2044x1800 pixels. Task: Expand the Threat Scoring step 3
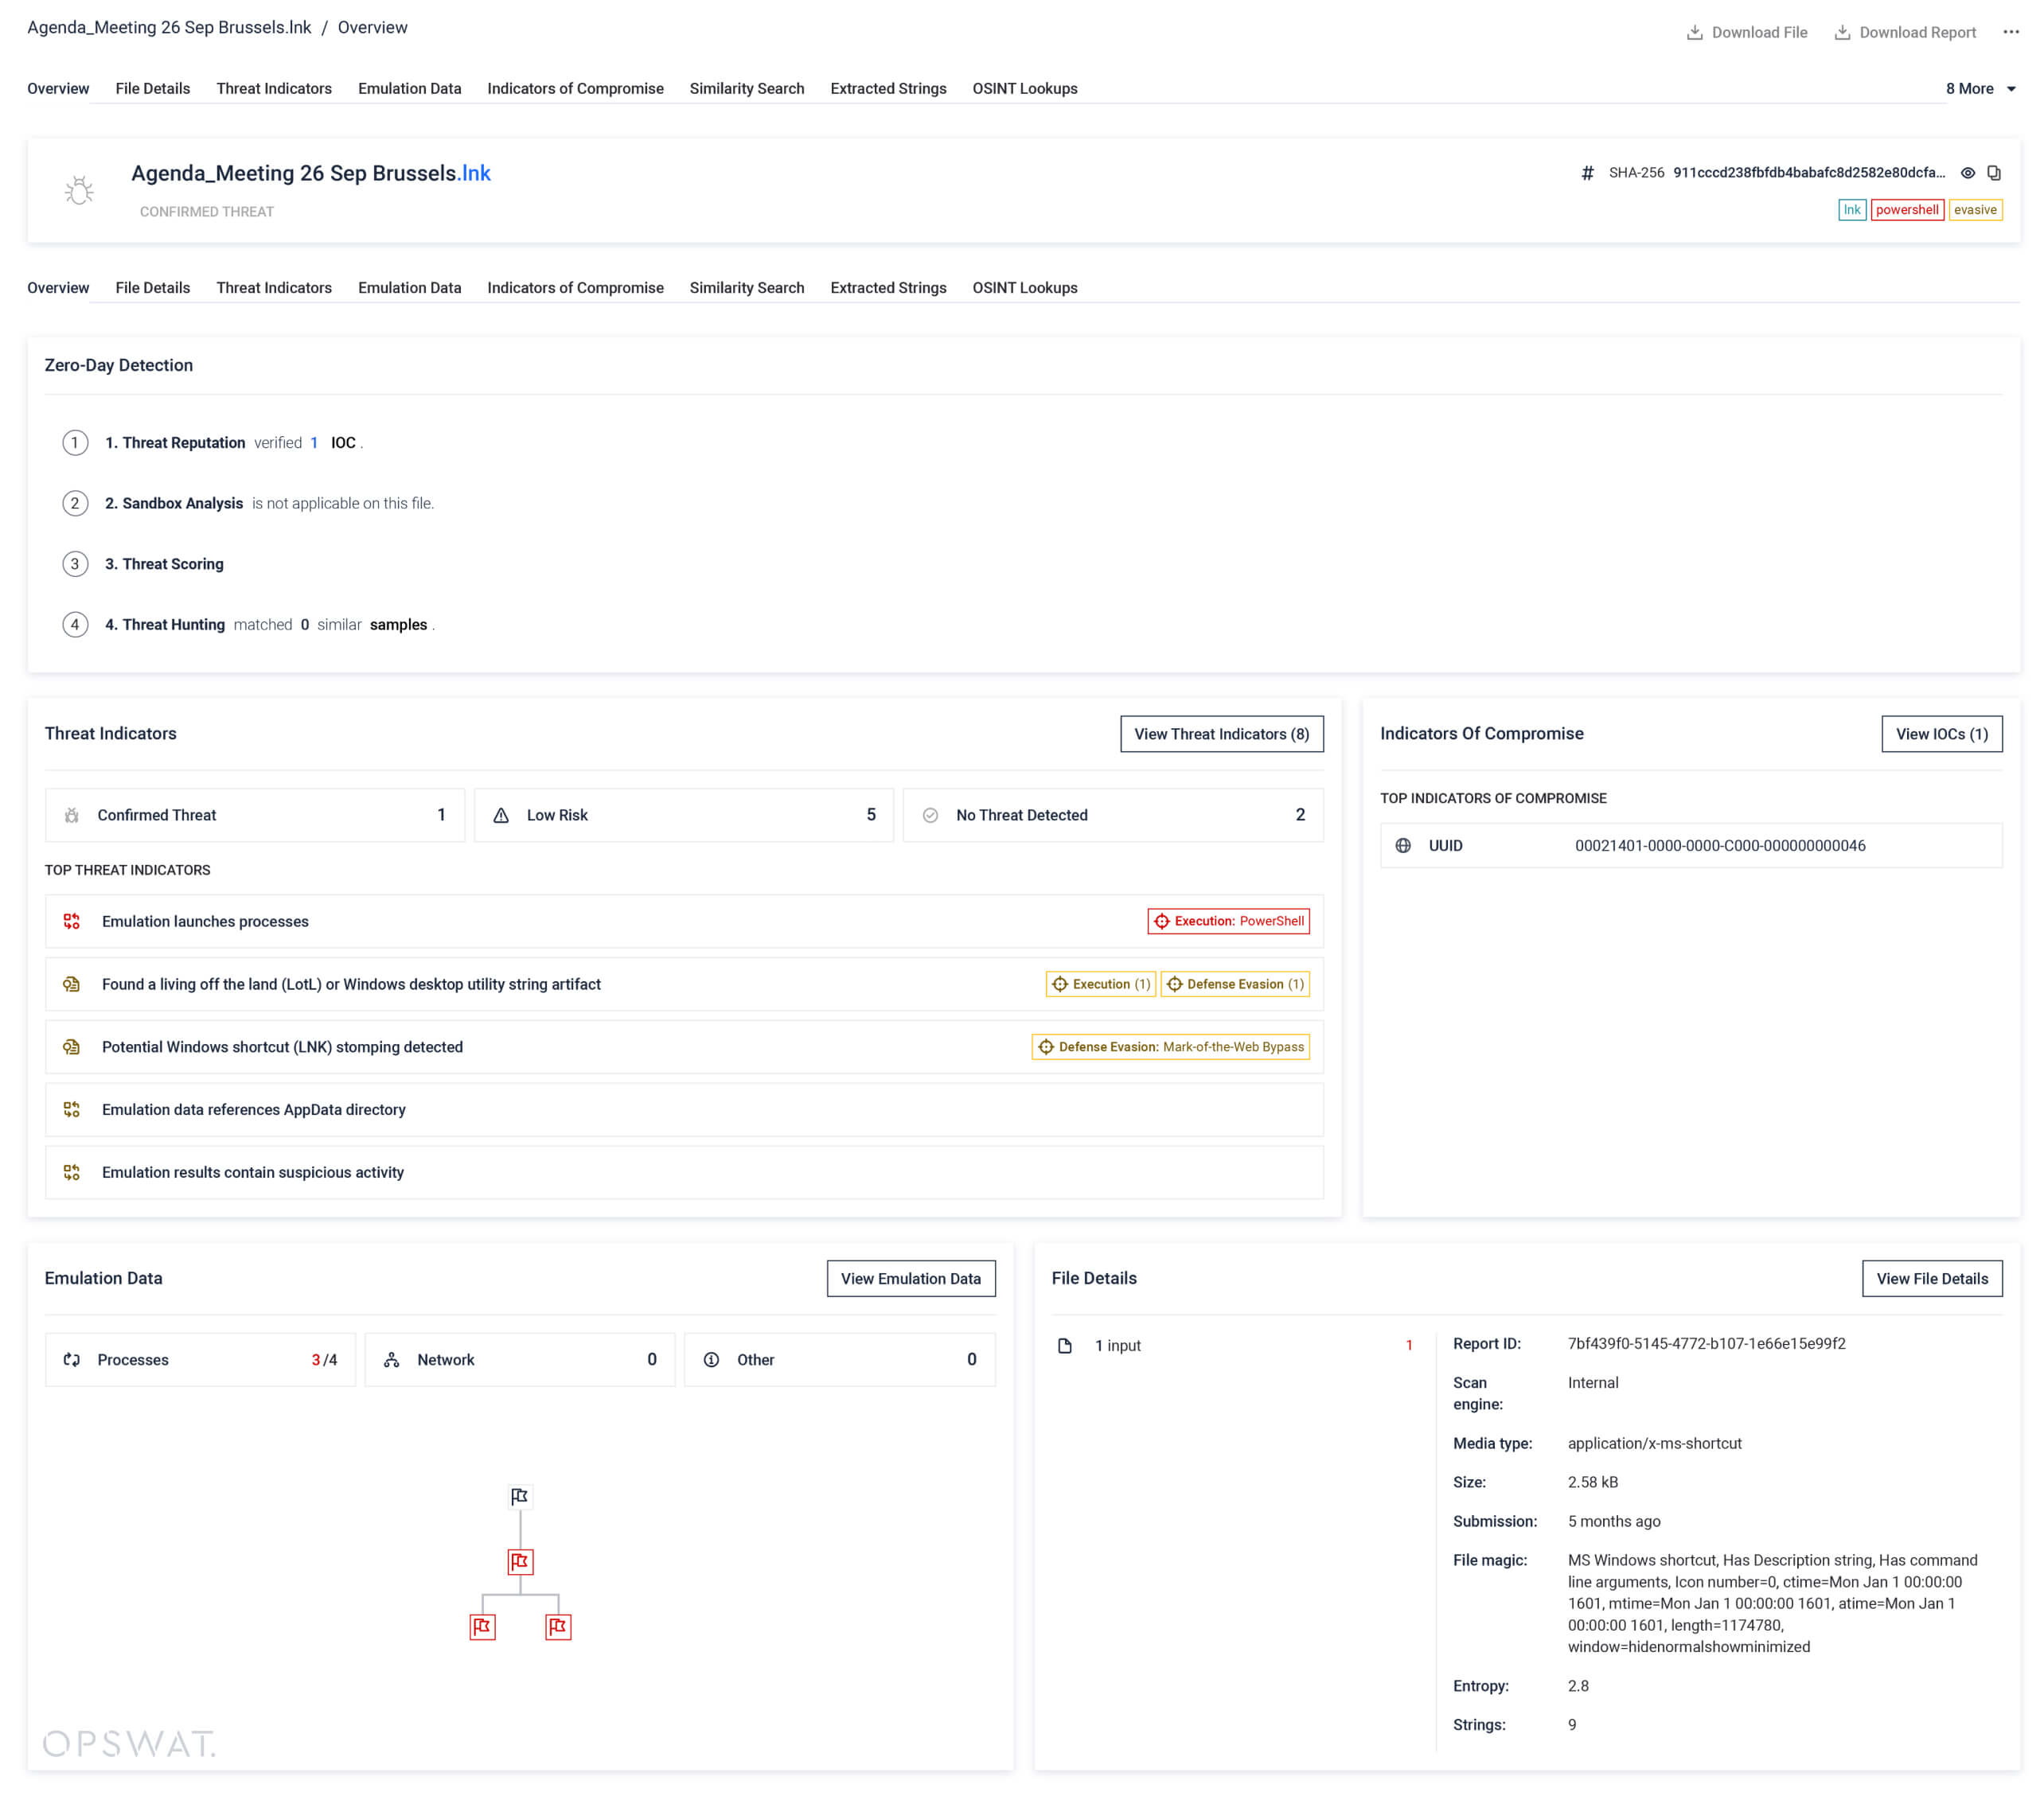(164, 564)
